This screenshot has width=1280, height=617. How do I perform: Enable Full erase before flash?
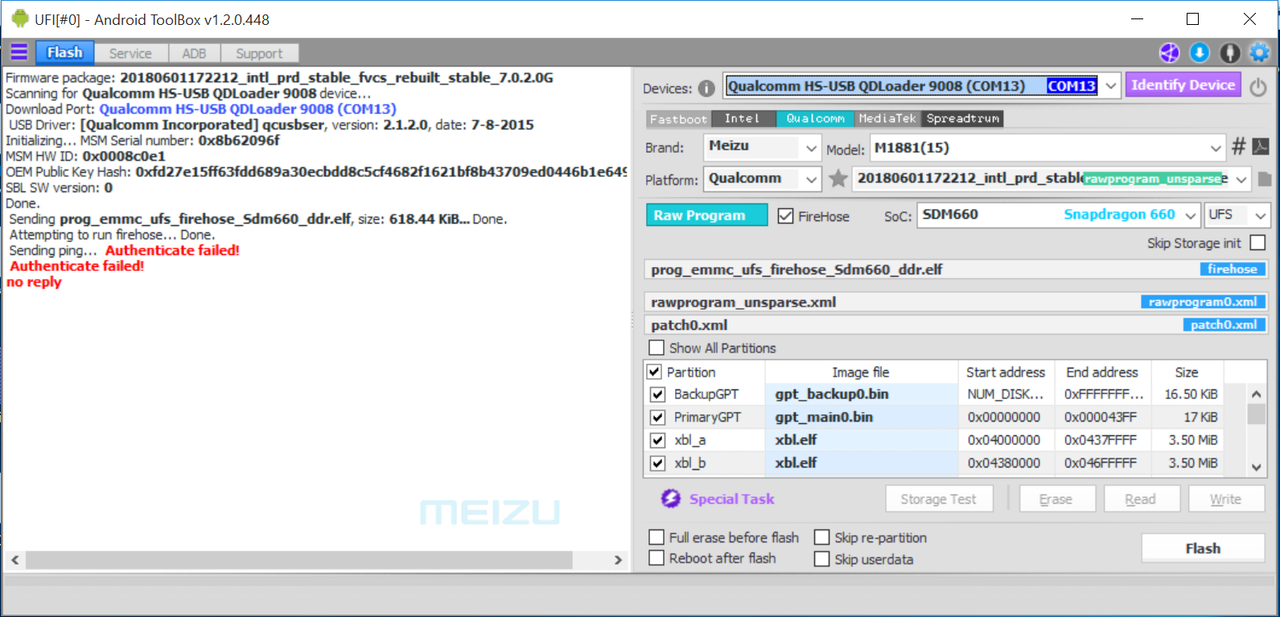point(656,537)
